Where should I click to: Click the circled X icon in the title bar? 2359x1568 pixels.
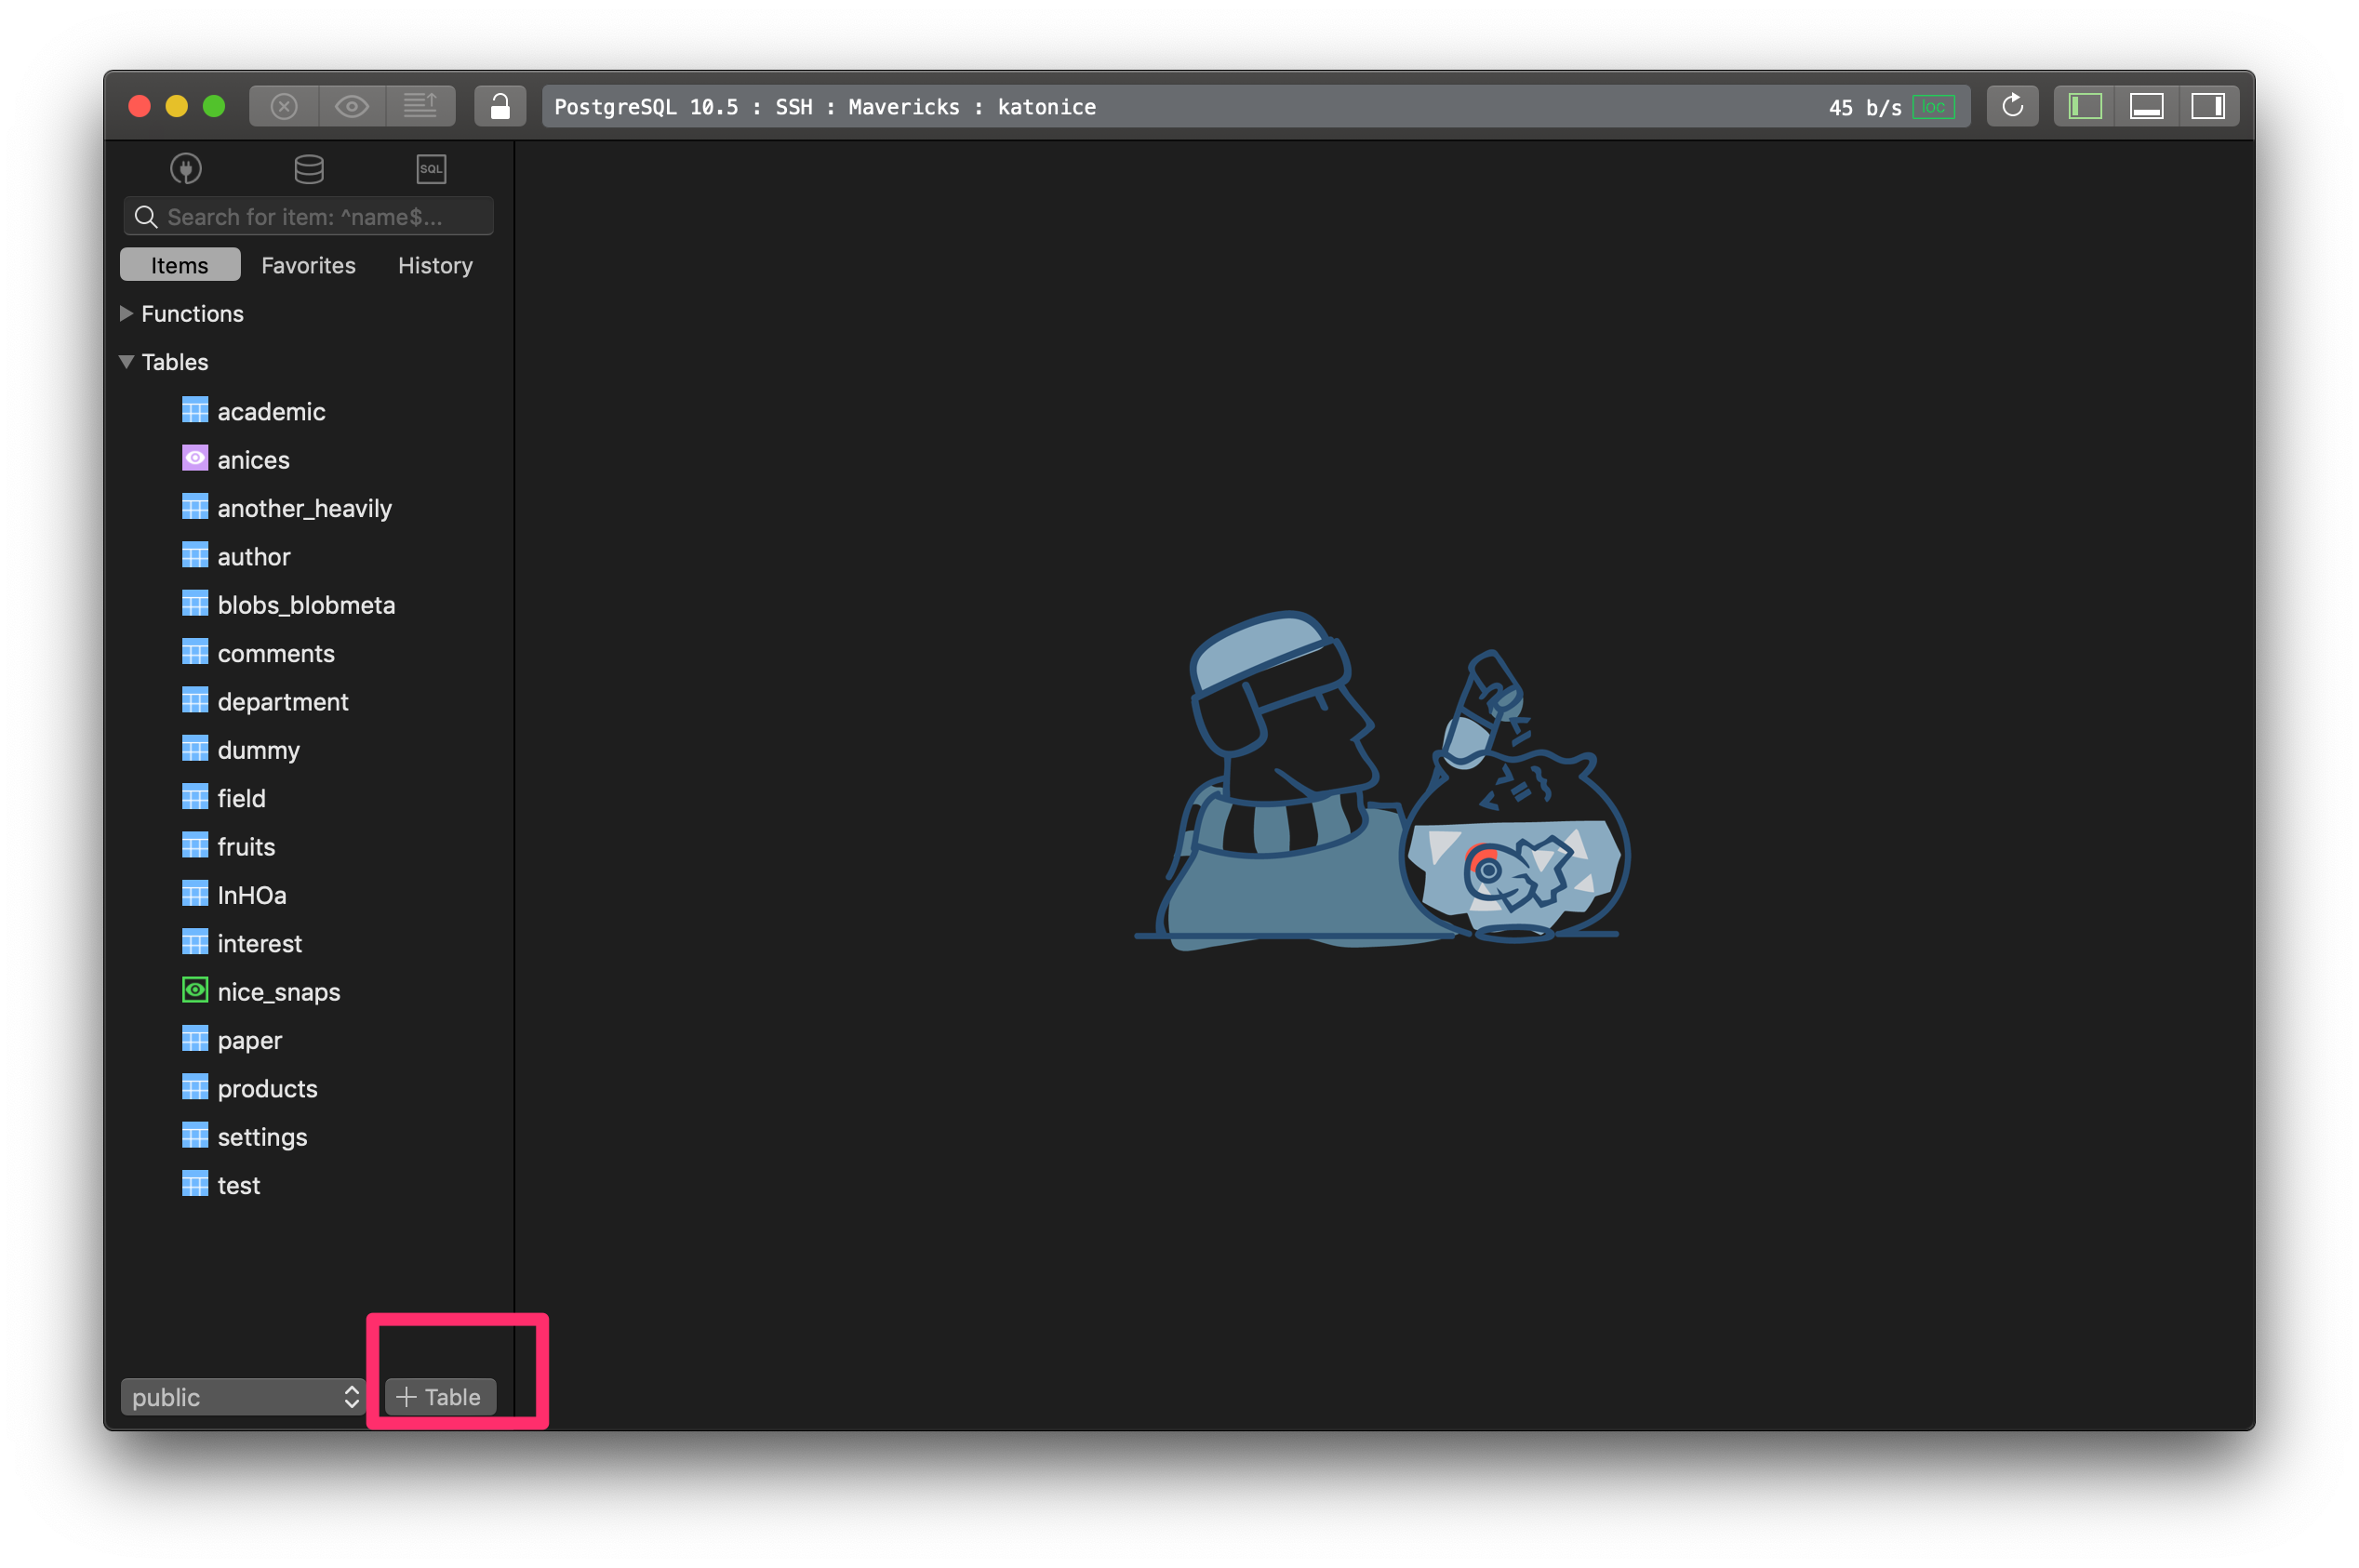[285, 105]
